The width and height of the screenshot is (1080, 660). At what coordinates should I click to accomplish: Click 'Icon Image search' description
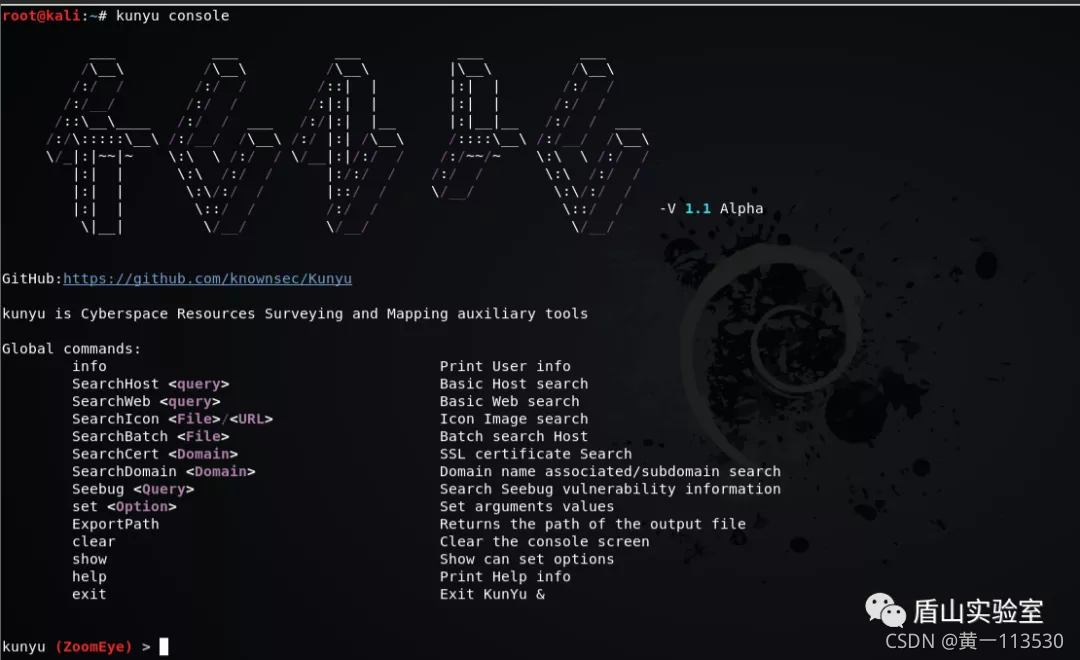click(x=514, y=419)
